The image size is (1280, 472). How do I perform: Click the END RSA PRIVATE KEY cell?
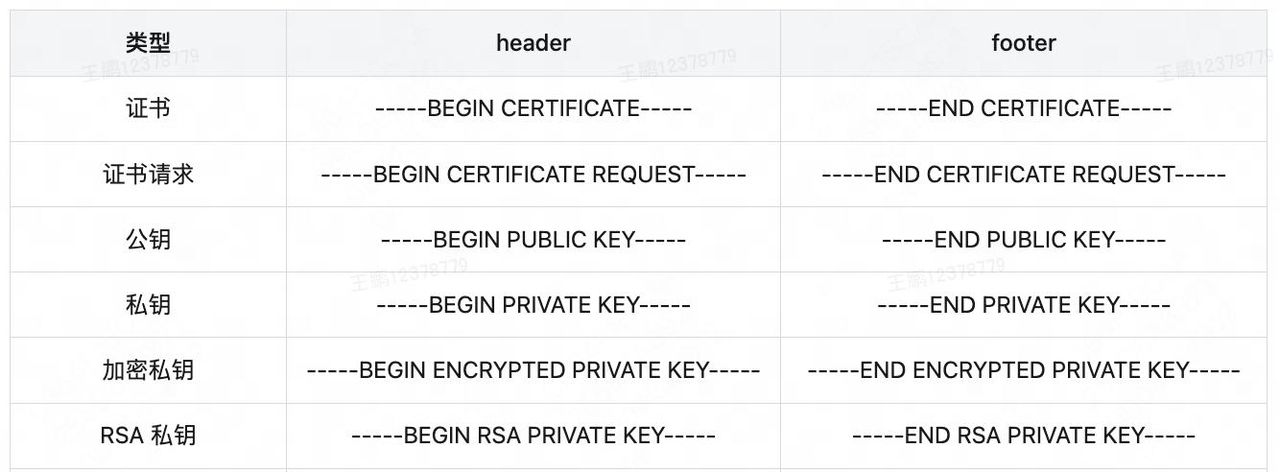1023,436
